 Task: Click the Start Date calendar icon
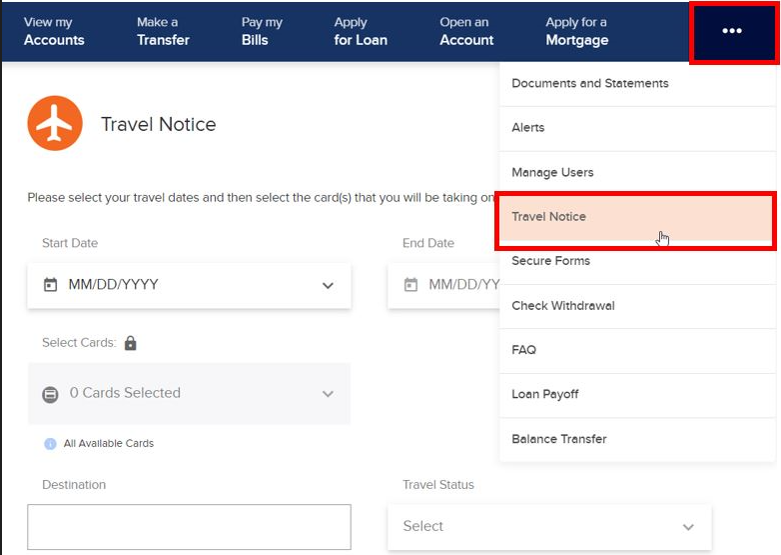[51, 285]
